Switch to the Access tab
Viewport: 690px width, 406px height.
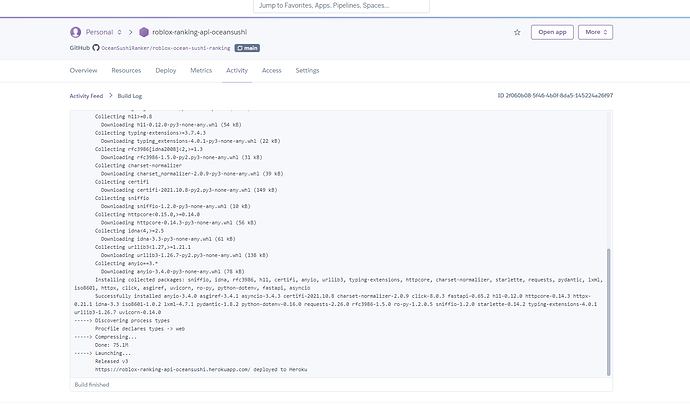pos(272,70)
